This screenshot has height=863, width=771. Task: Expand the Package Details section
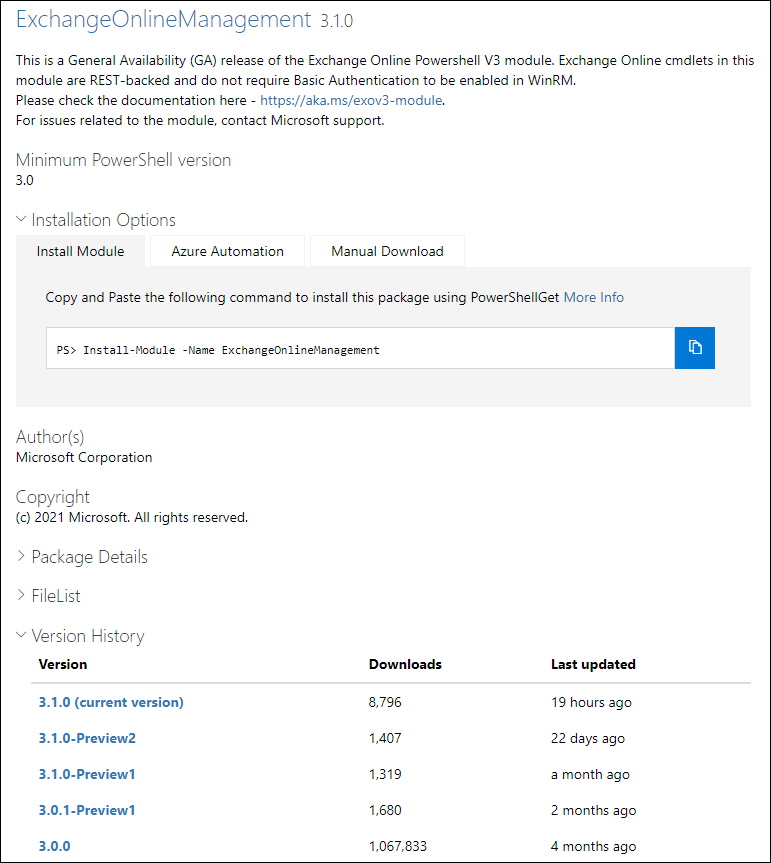82,557
